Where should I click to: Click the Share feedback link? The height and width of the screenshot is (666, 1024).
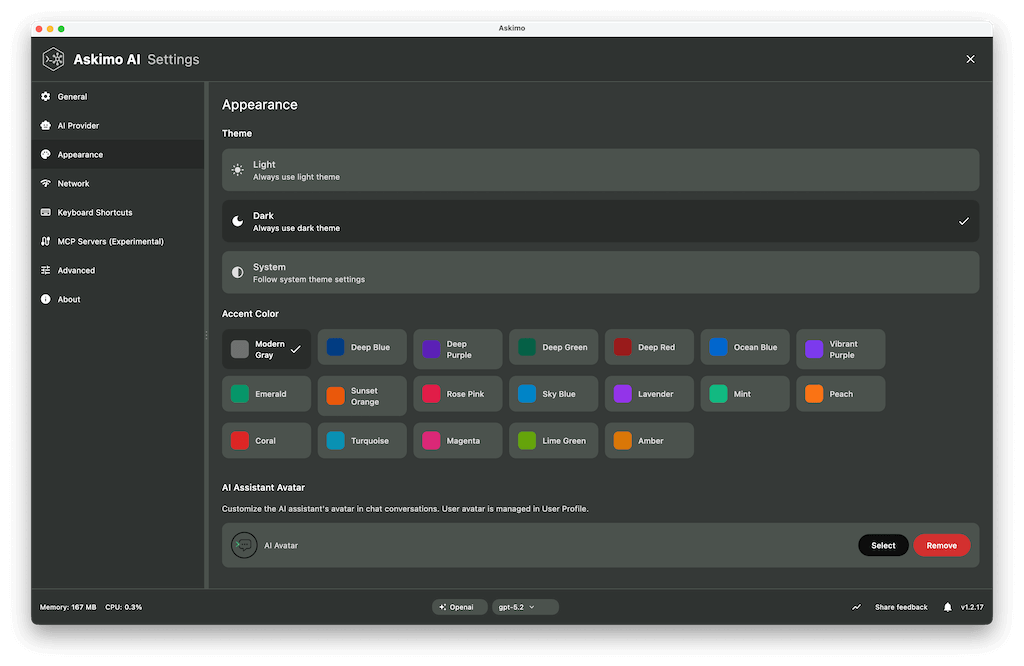pyautogui.click(x=901, y=606)
